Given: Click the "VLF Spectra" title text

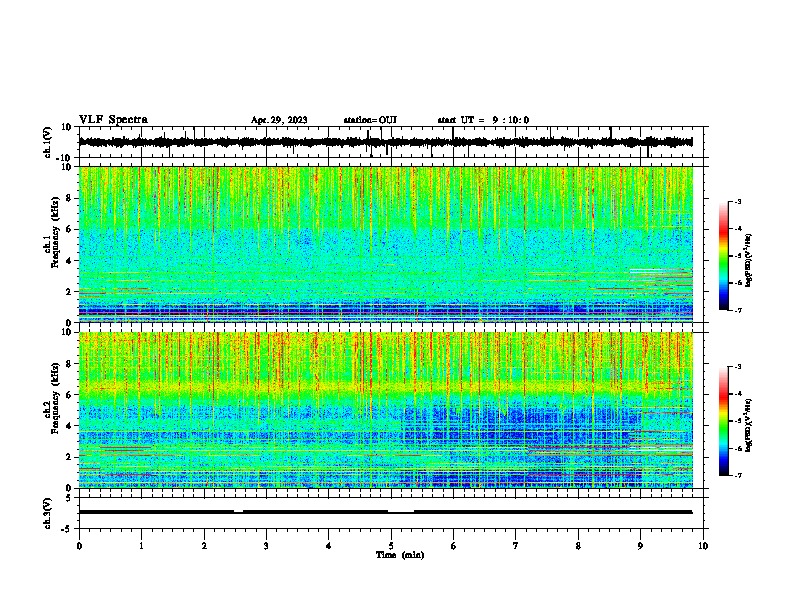Looking at the screenshot, I should (x=113, y=120).
